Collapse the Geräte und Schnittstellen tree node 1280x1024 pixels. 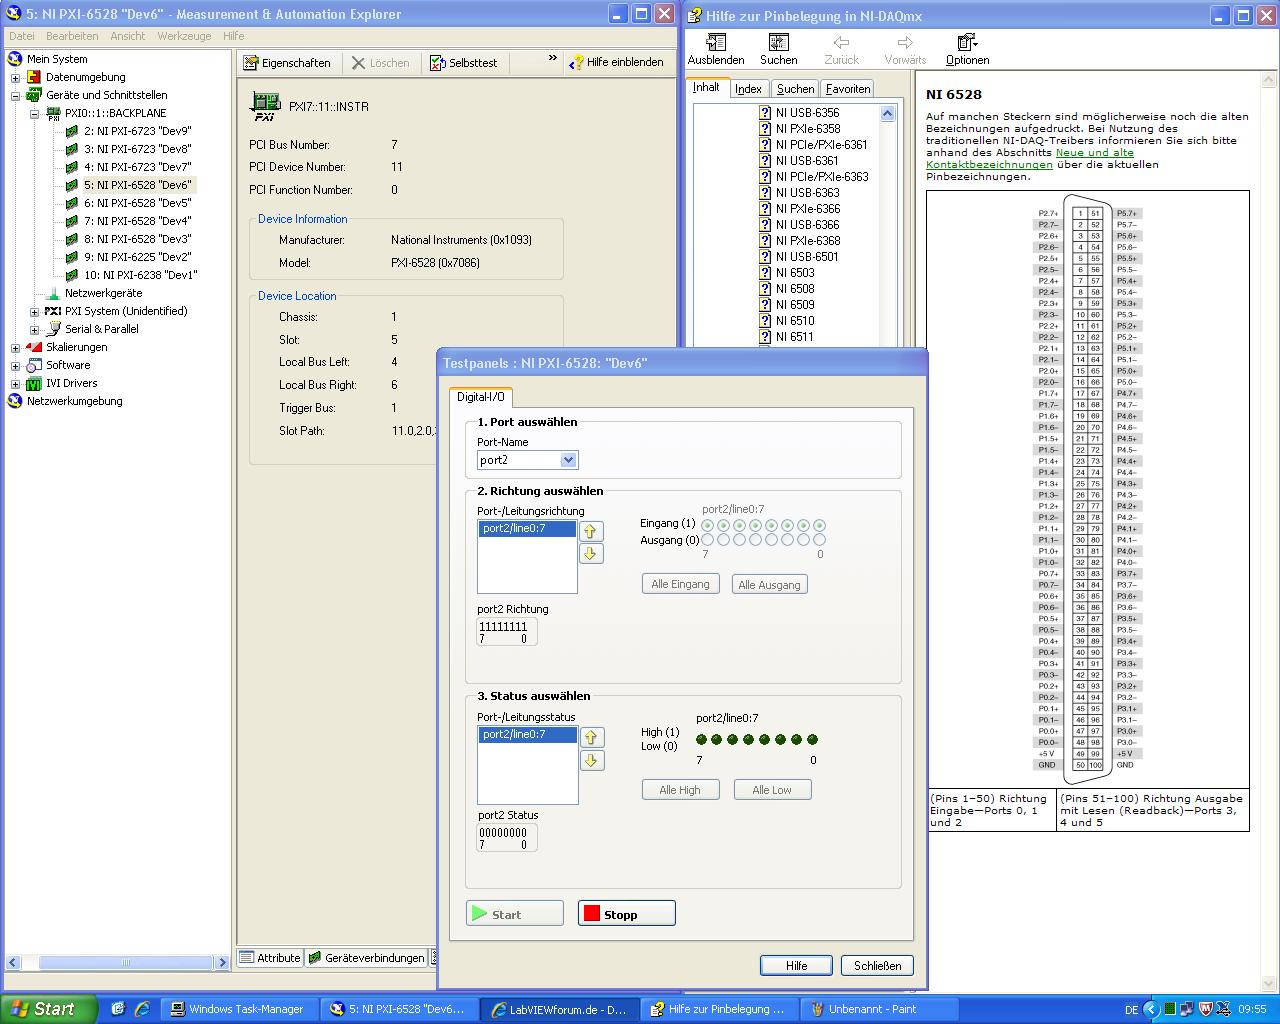[x=15, y=96]
